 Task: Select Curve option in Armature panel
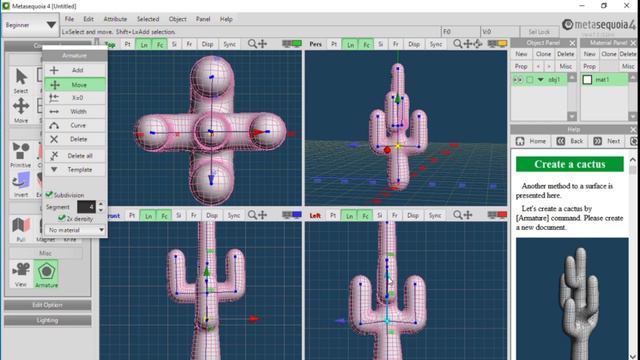pyautogui.click(x=75, y=125)
